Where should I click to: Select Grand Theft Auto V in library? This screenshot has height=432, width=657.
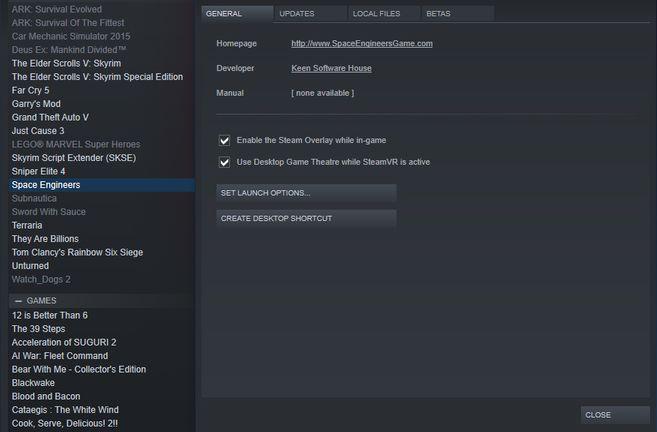coord(50,117)
